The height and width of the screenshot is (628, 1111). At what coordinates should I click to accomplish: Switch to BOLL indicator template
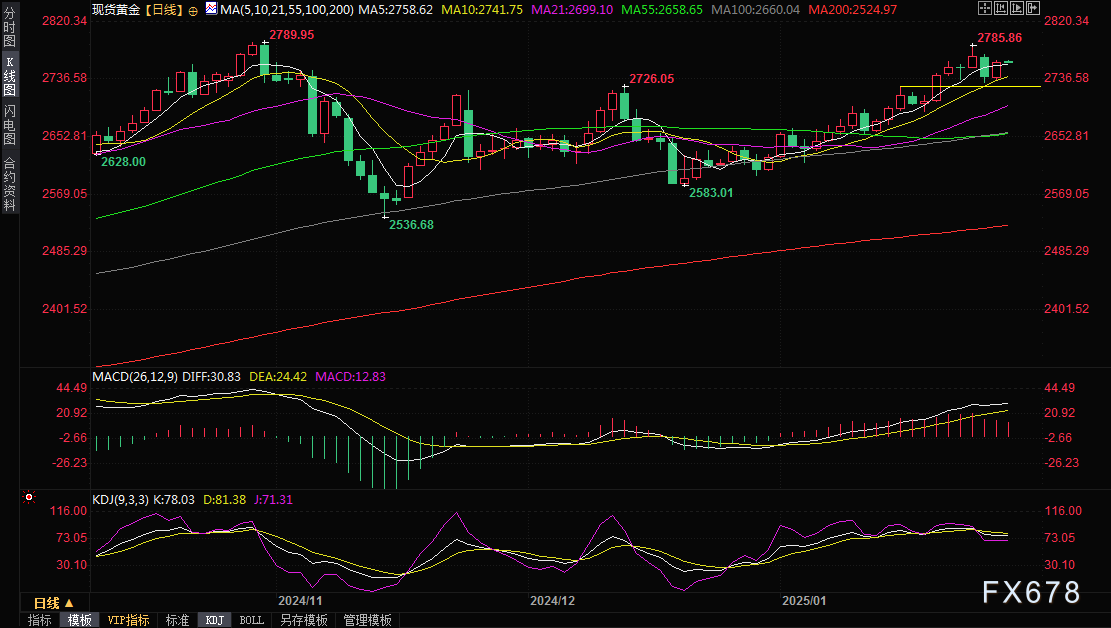[251, 620]
